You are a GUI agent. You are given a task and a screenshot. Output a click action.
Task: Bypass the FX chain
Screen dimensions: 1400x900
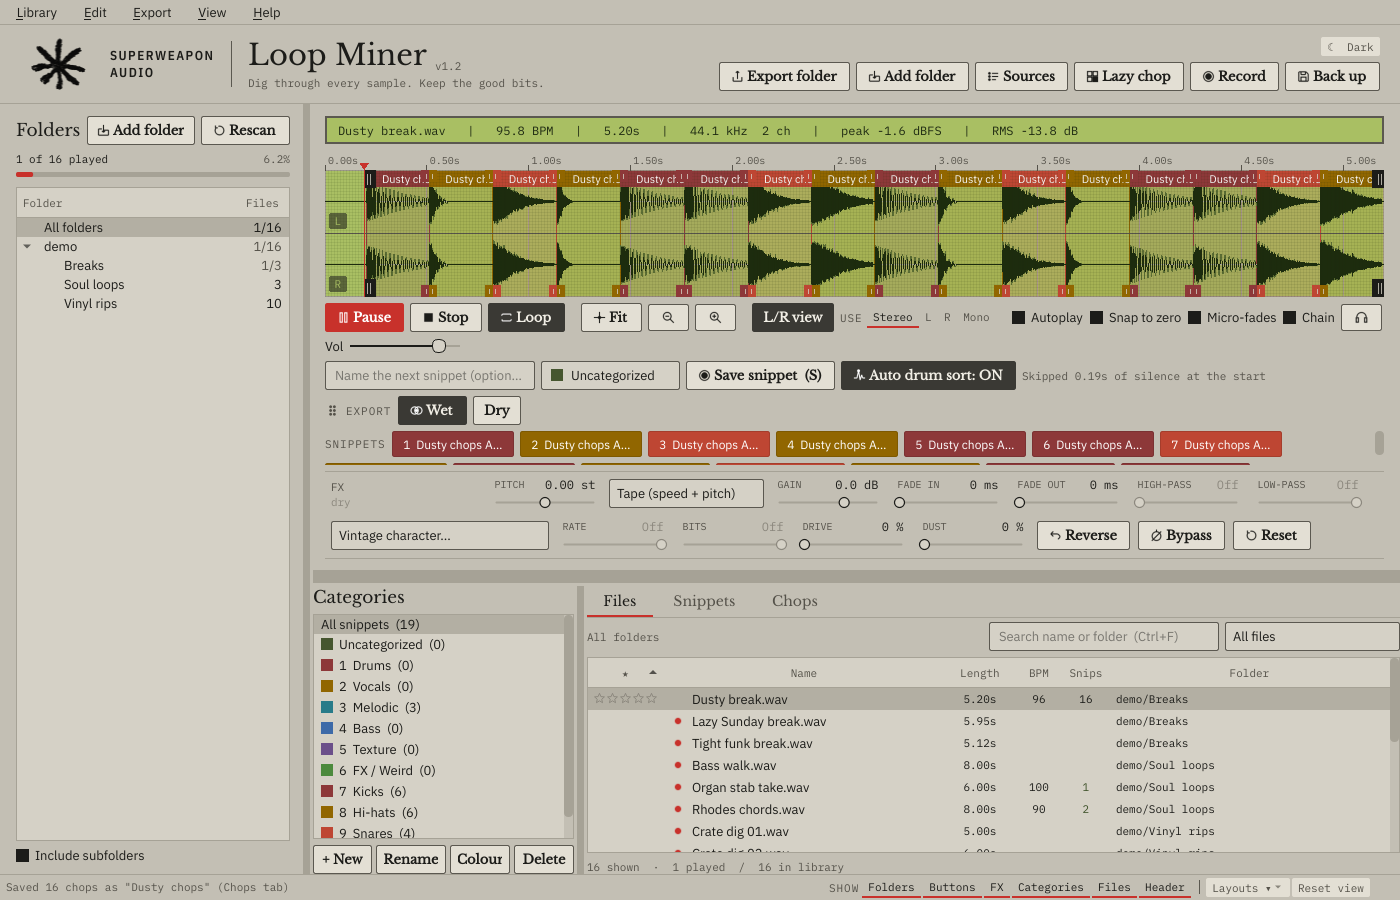pyautogui.click(x=1182, y=536)
